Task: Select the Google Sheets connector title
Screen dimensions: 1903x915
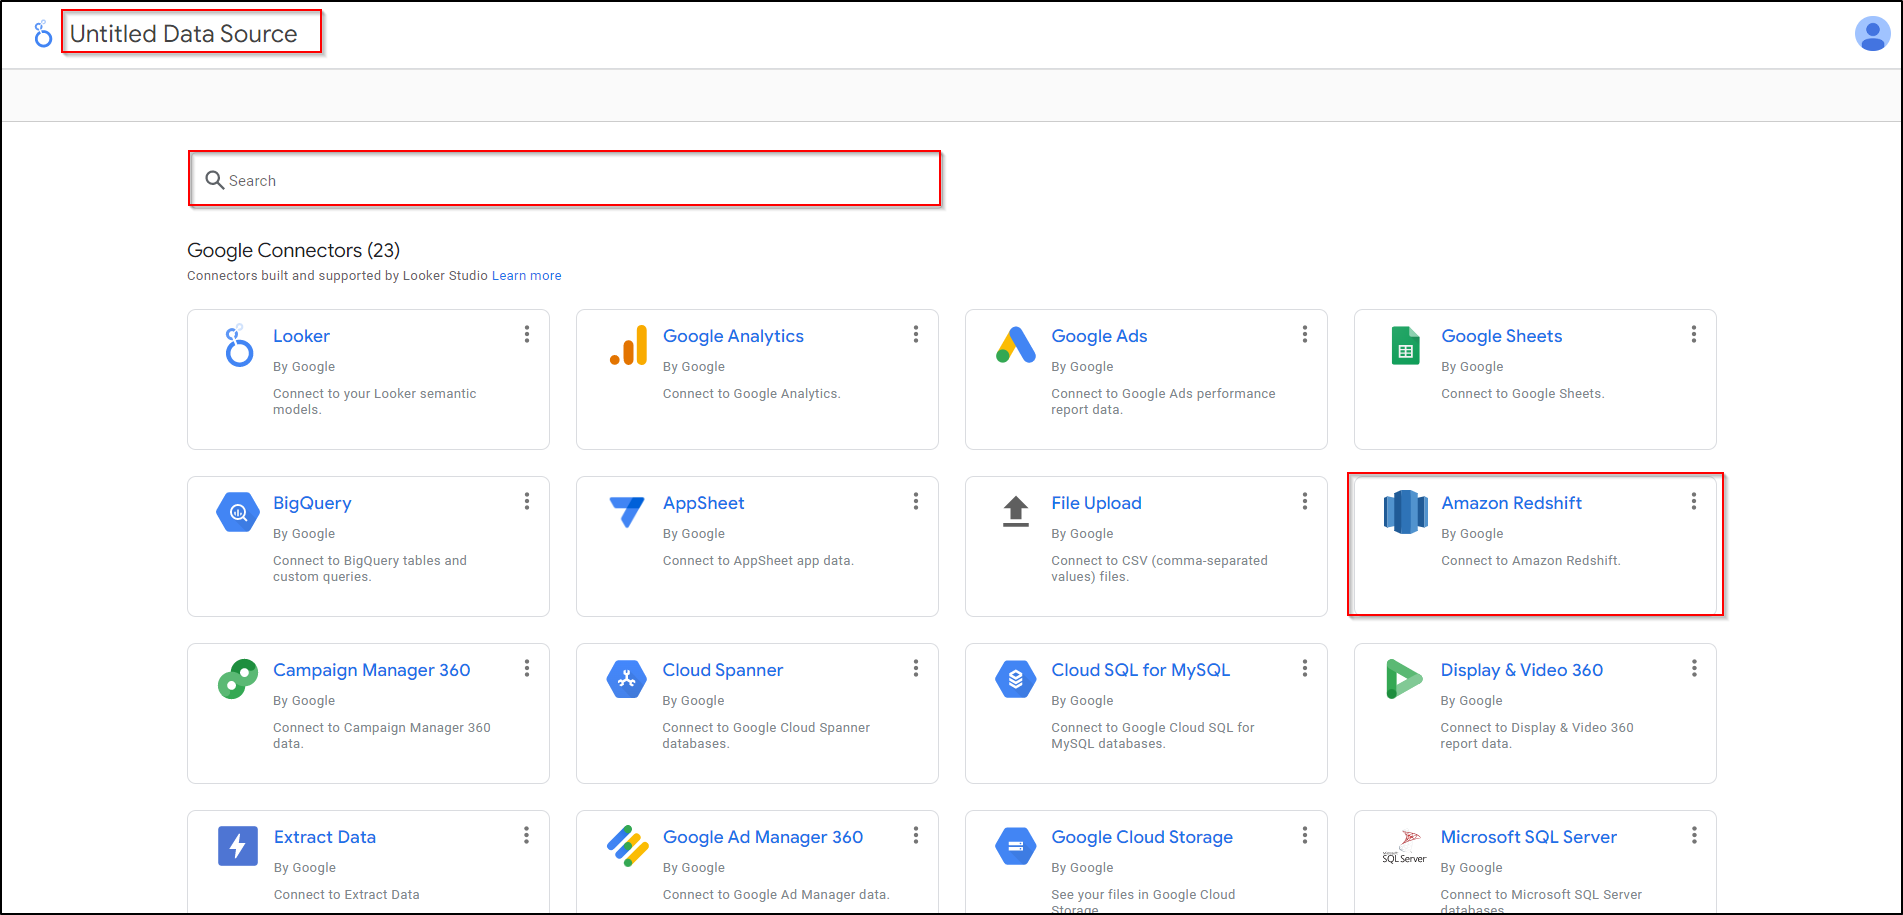Action: (1501, 336)
